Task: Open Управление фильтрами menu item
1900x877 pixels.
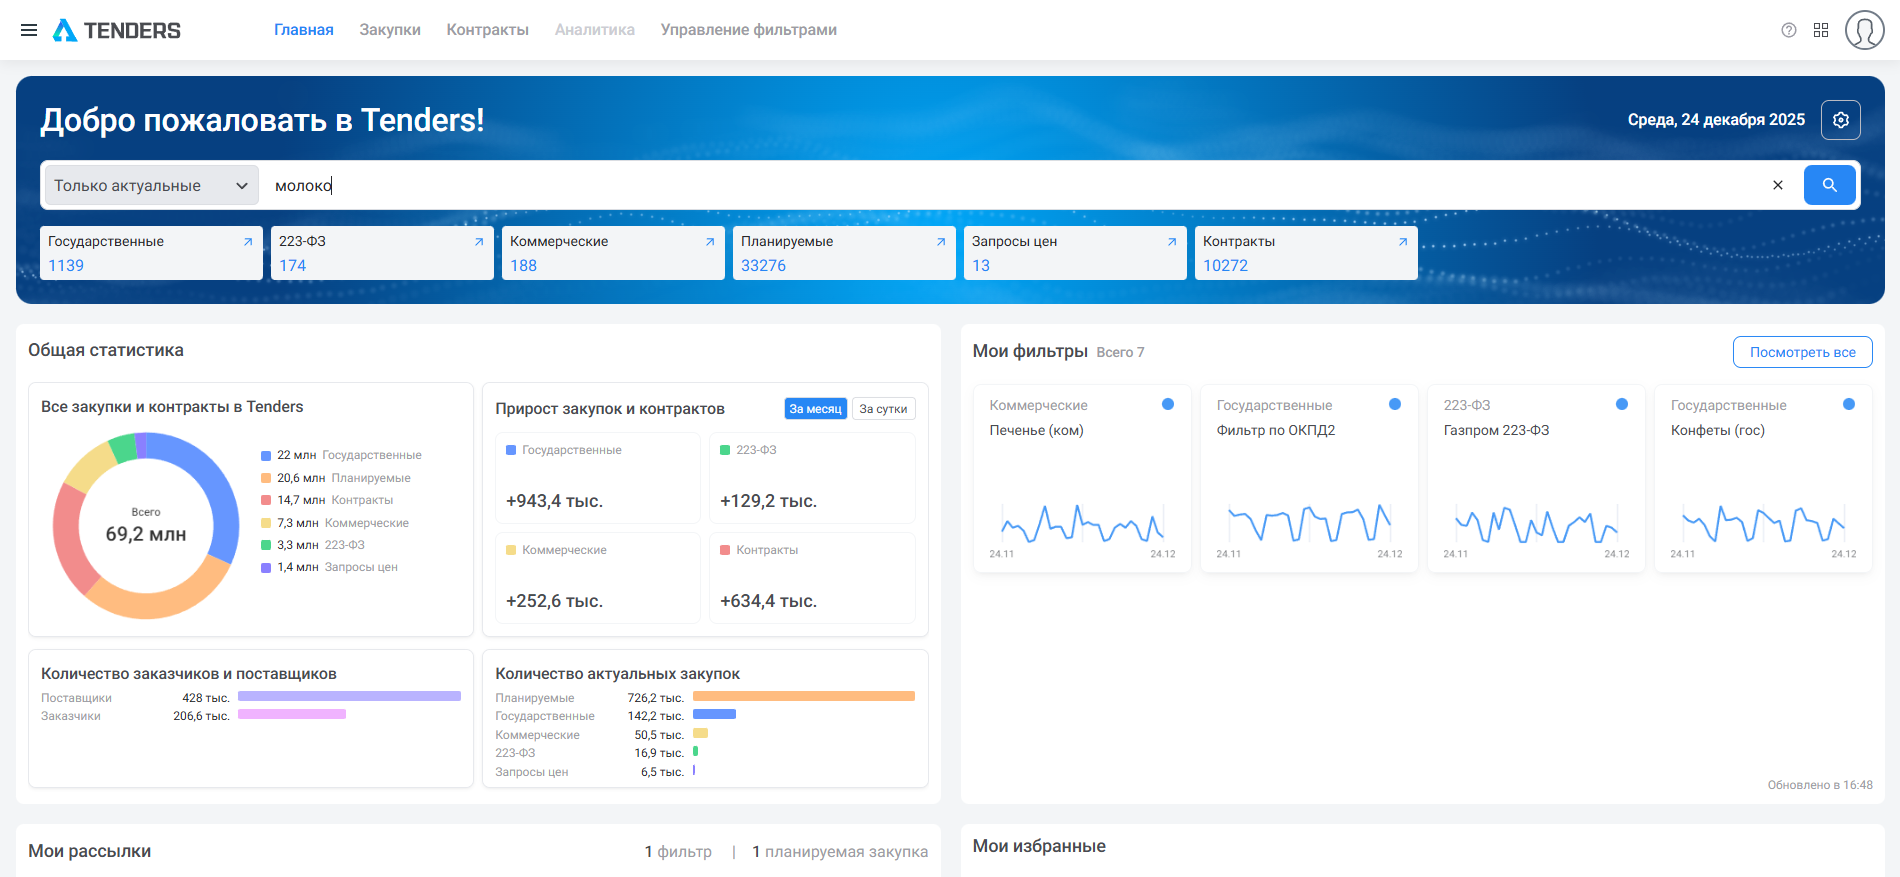Action: (748, 30)
